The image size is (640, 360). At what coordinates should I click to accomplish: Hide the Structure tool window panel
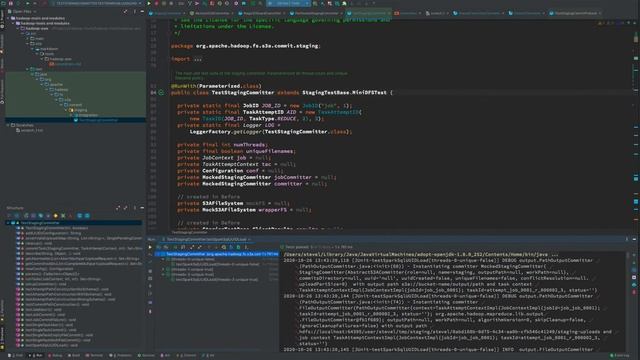142,208
